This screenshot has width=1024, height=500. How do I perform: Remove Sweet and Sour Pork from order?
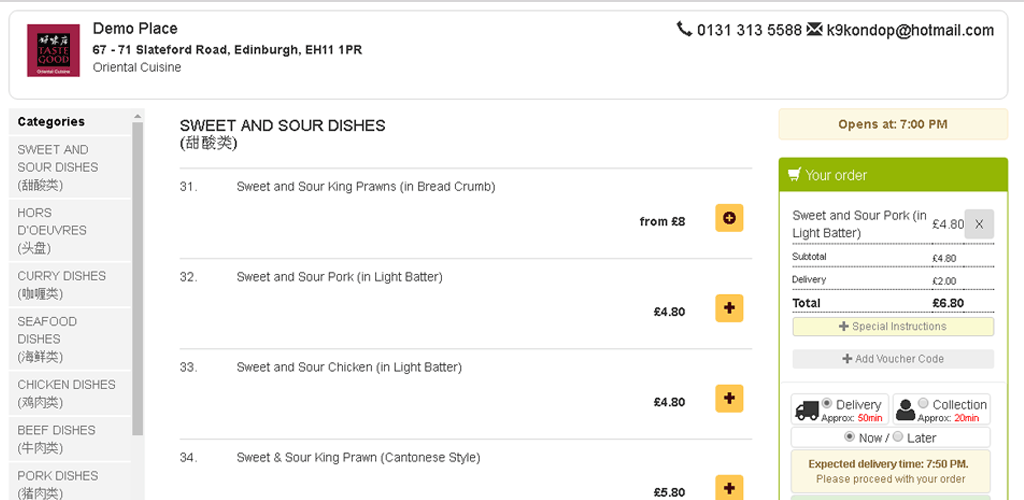[x=979, y=224]
